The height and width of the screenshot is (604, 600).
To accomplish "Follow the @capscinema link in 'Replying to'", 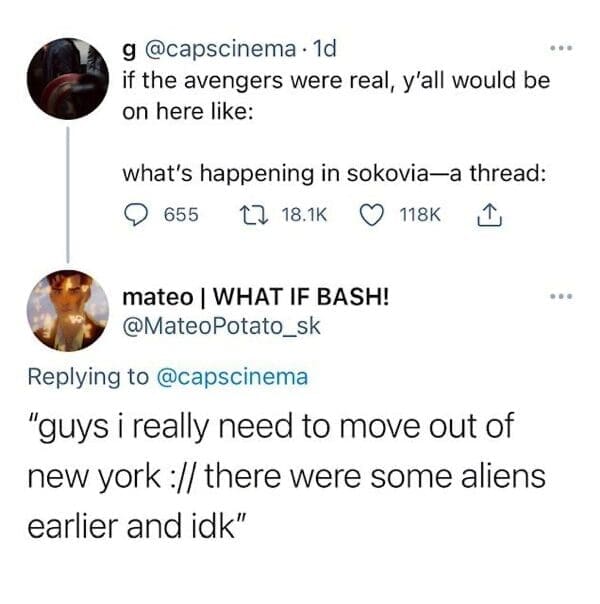I will 232,377.
